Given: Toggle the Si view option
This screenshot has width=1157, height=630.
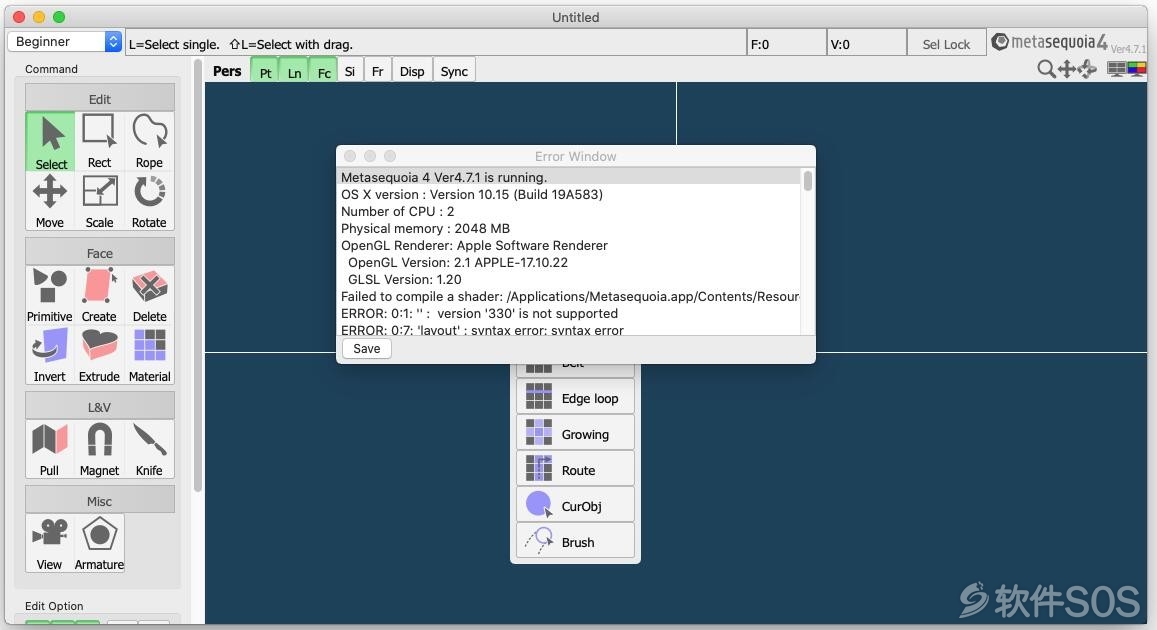Looking at the screenshot, I should (x=350, y=71).
